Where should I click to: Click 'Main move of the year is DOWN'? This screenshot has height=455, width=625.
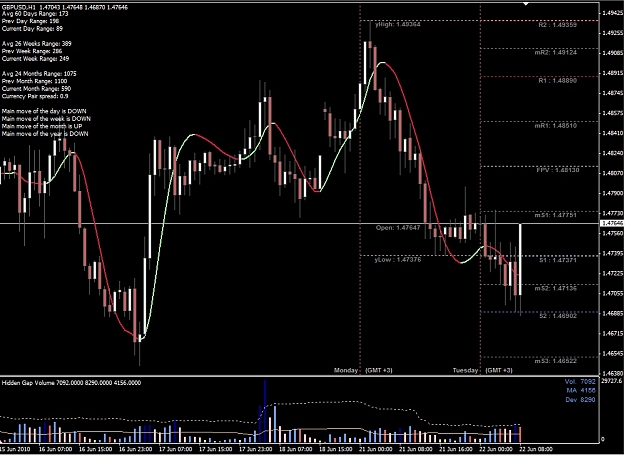click(45, 134)
